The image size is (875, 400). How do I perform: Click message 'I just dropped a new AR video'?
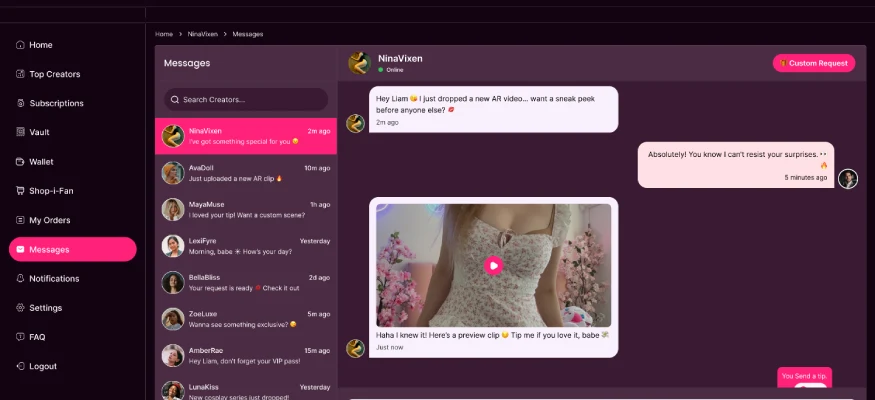[493, 109]
